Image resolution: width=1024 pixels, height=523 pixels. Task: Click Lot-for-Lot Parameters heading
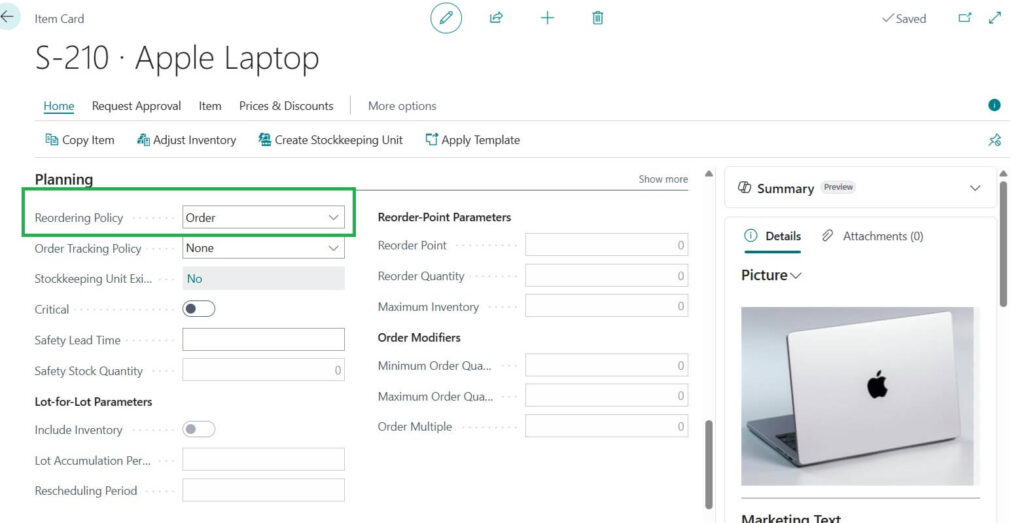pyautogui.click(x=93, y=402)
